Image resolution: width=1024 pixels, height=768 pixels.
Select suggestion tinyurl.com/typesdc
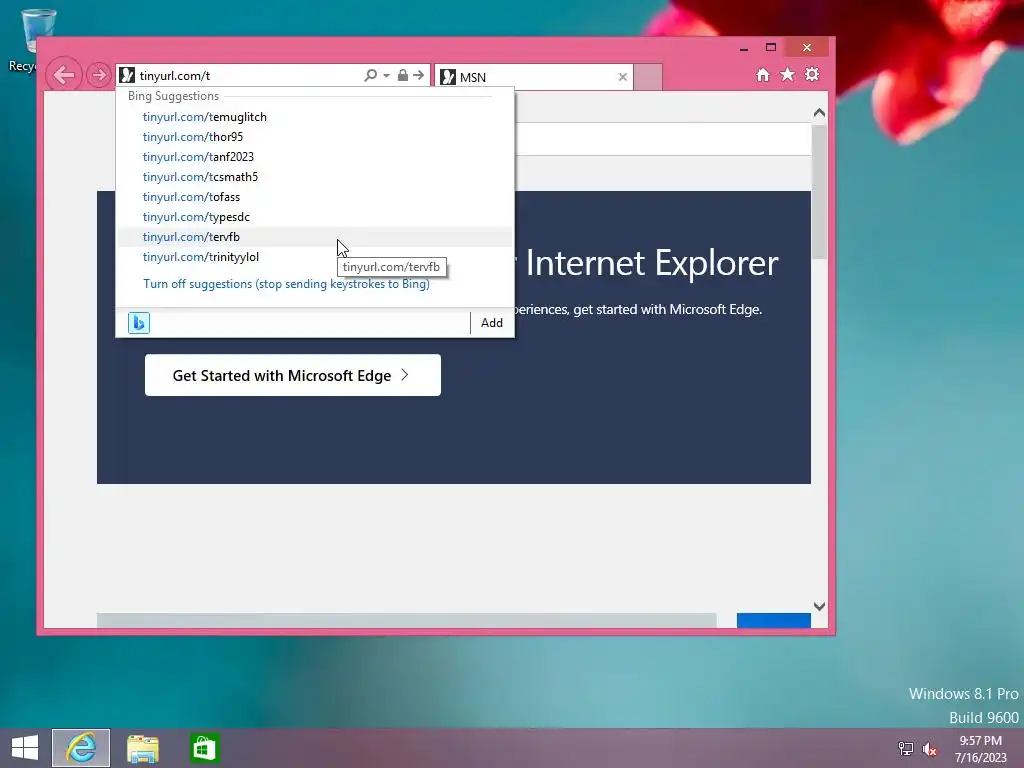(315, 217)
